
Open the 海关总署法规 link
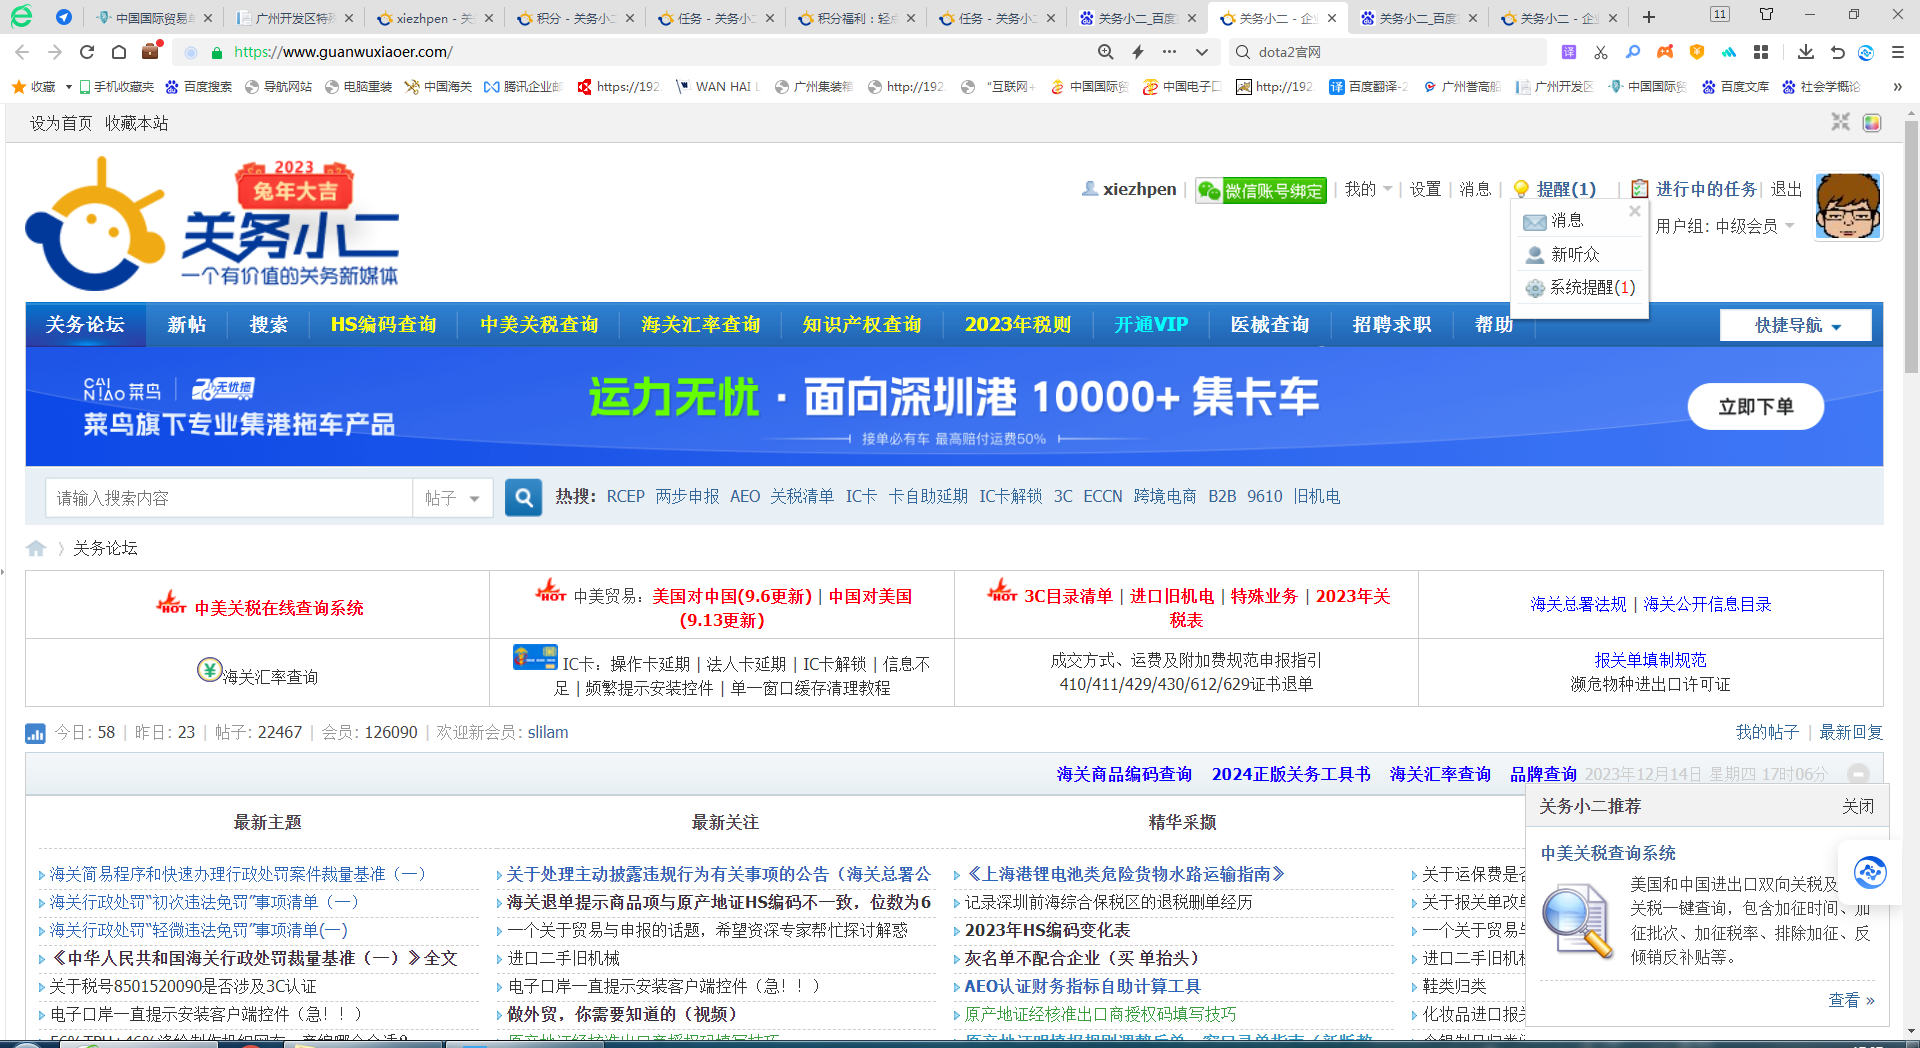[1578, 604]
